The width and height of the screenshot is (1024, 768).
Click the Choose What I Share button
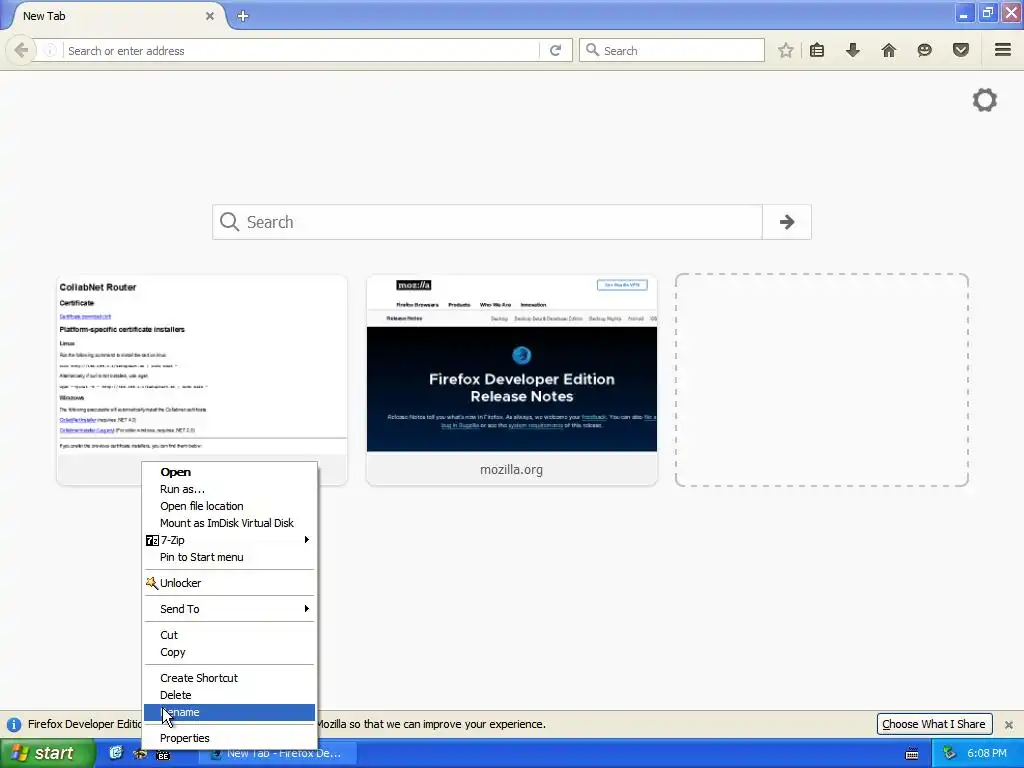[934, 724]
